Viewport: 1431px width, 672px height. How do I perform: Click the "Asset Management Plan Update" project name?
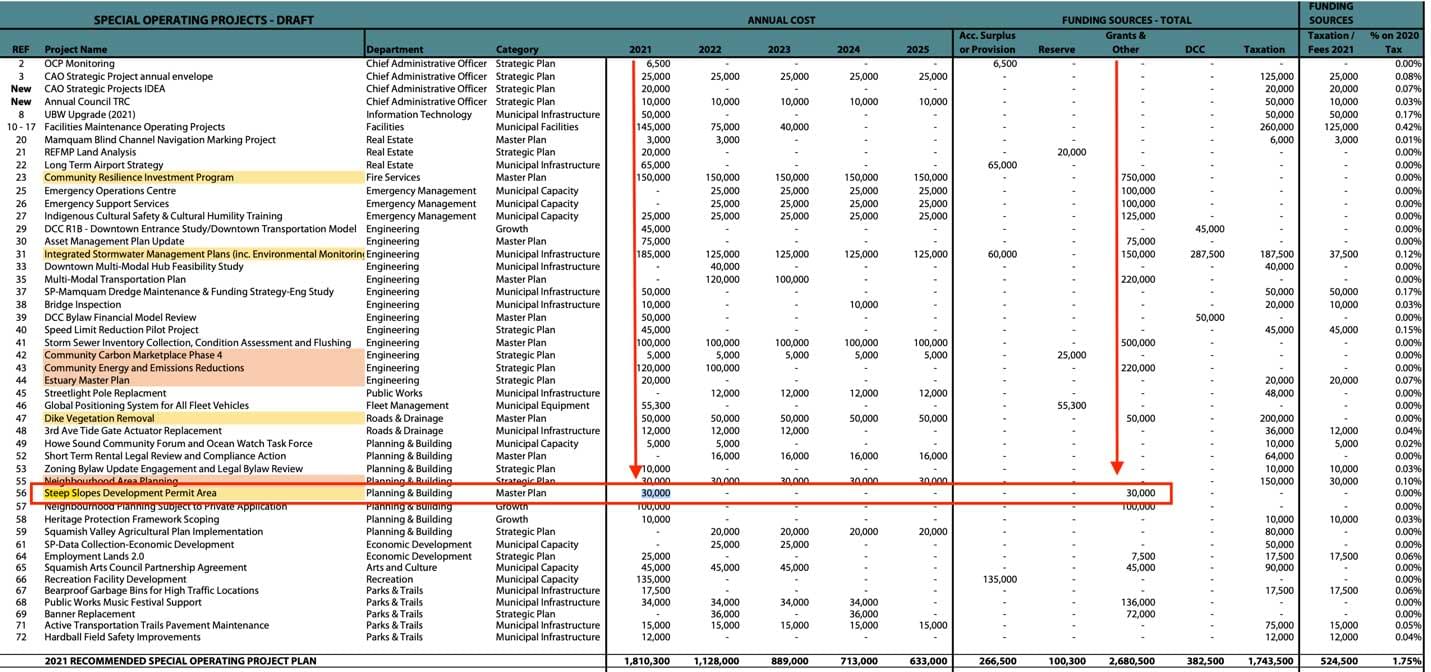pos(114,241)
